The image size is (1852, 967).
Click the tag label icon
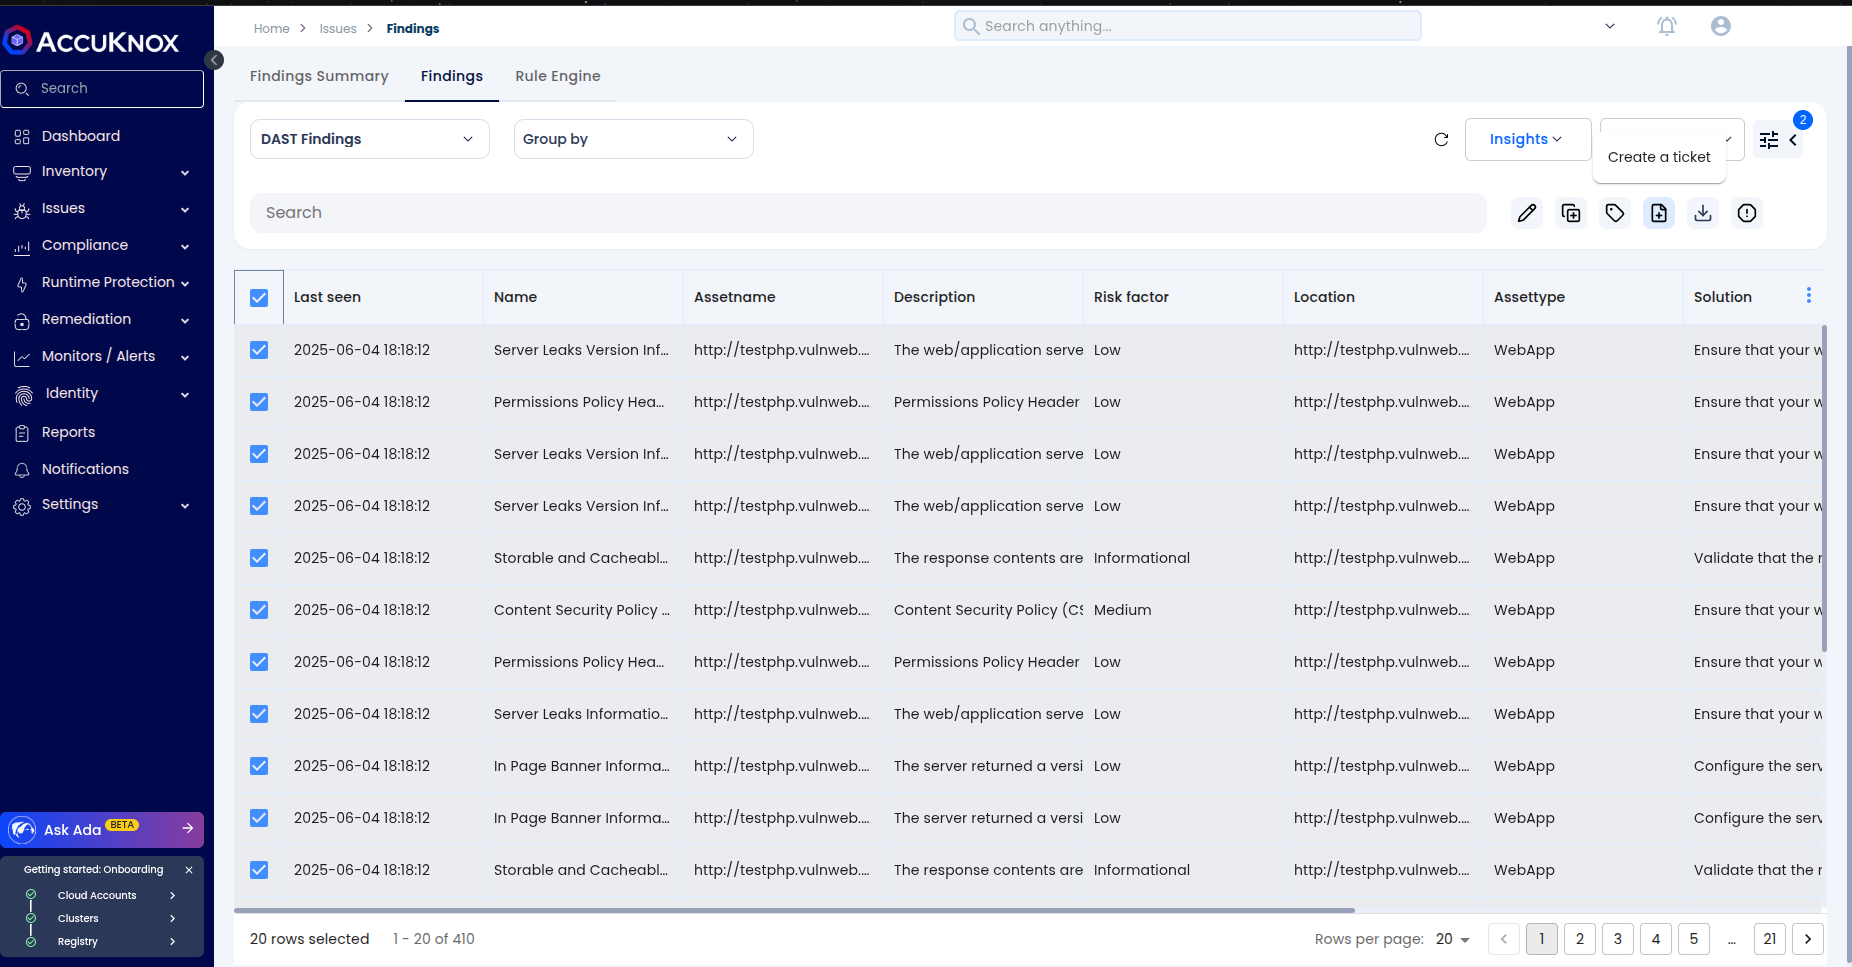coord(1615,213)
